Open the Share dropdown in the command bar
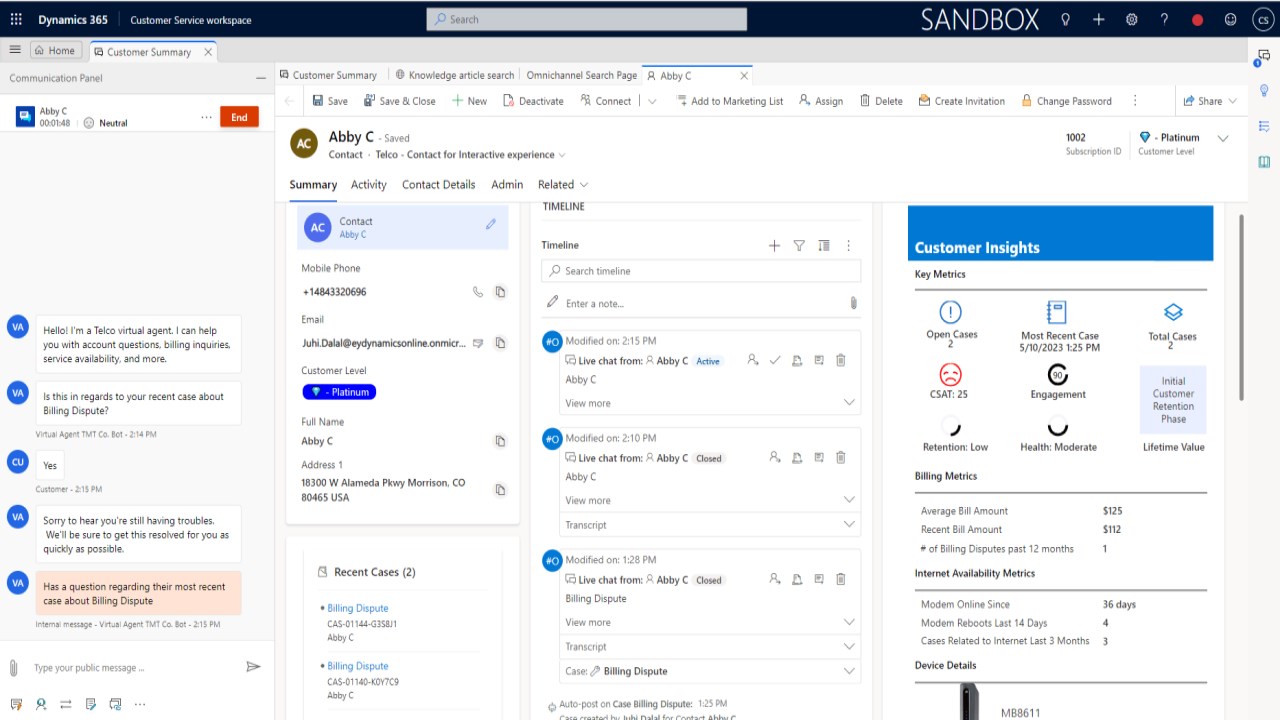The height and width of the screenshot is (720, 1280). (1210, 101)
